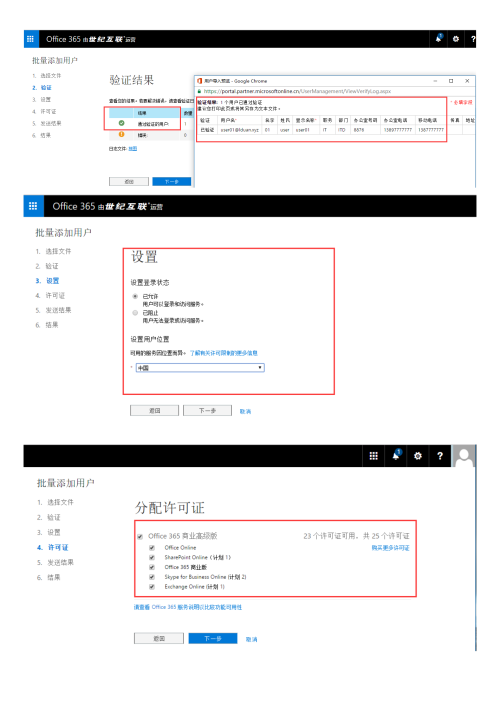This screenshot has width=500, height=707.
Task: Open user avatar on assign licenses page
Action: (x=464, y=456)
